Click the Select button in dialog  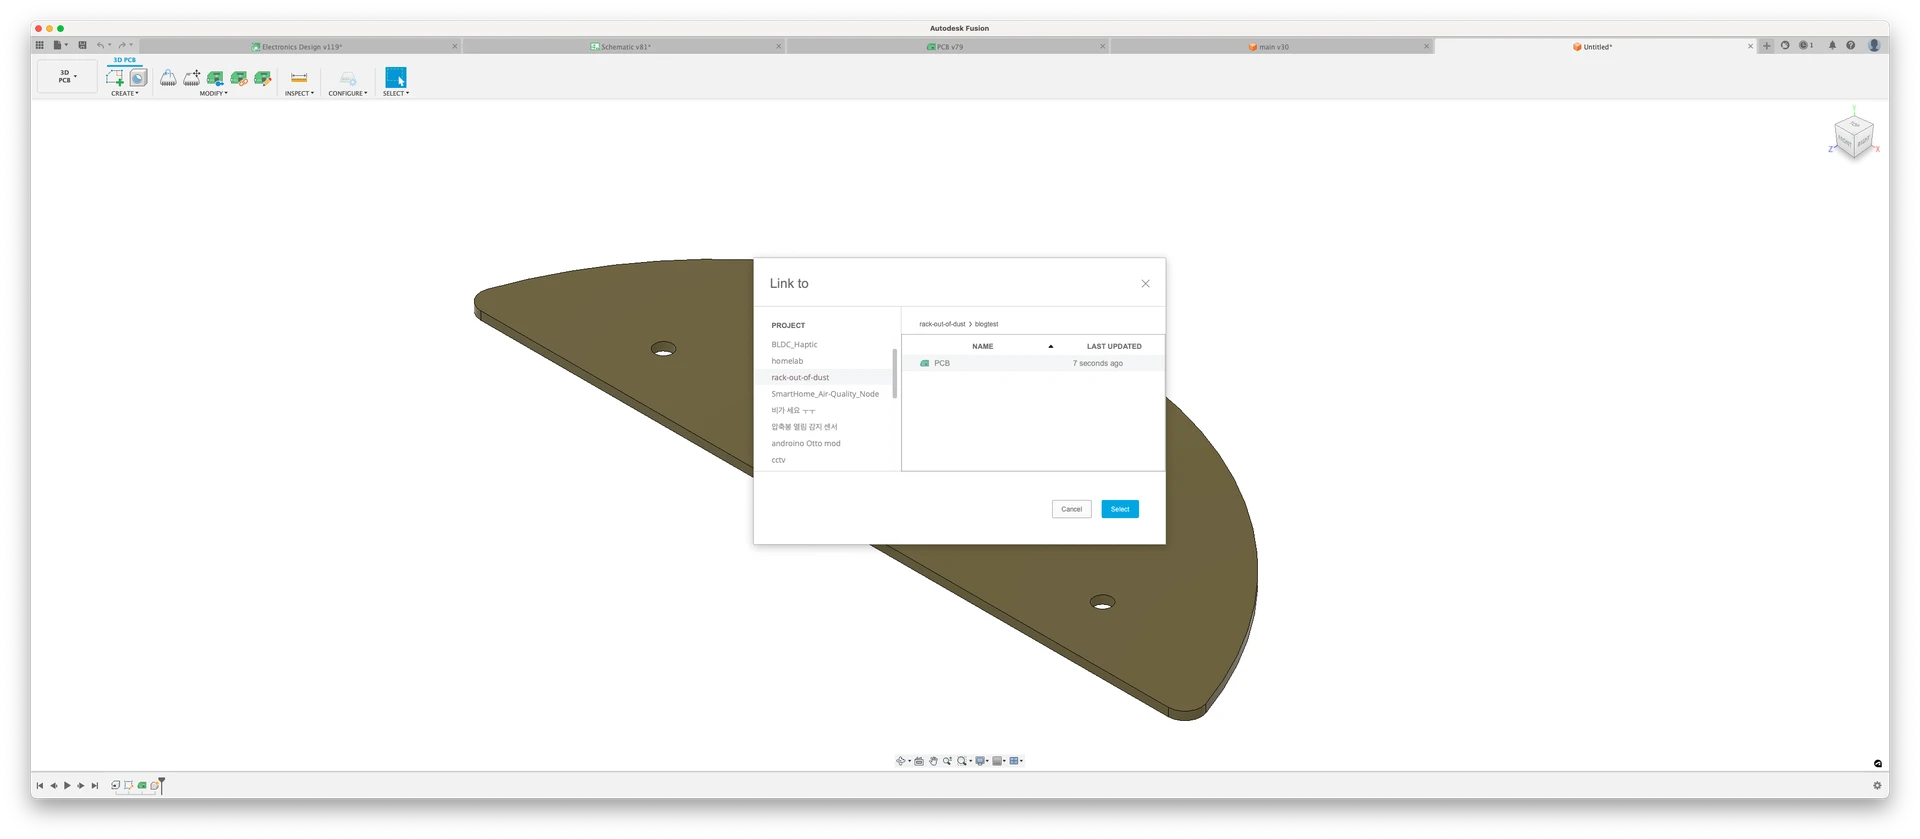point(1119,509)
